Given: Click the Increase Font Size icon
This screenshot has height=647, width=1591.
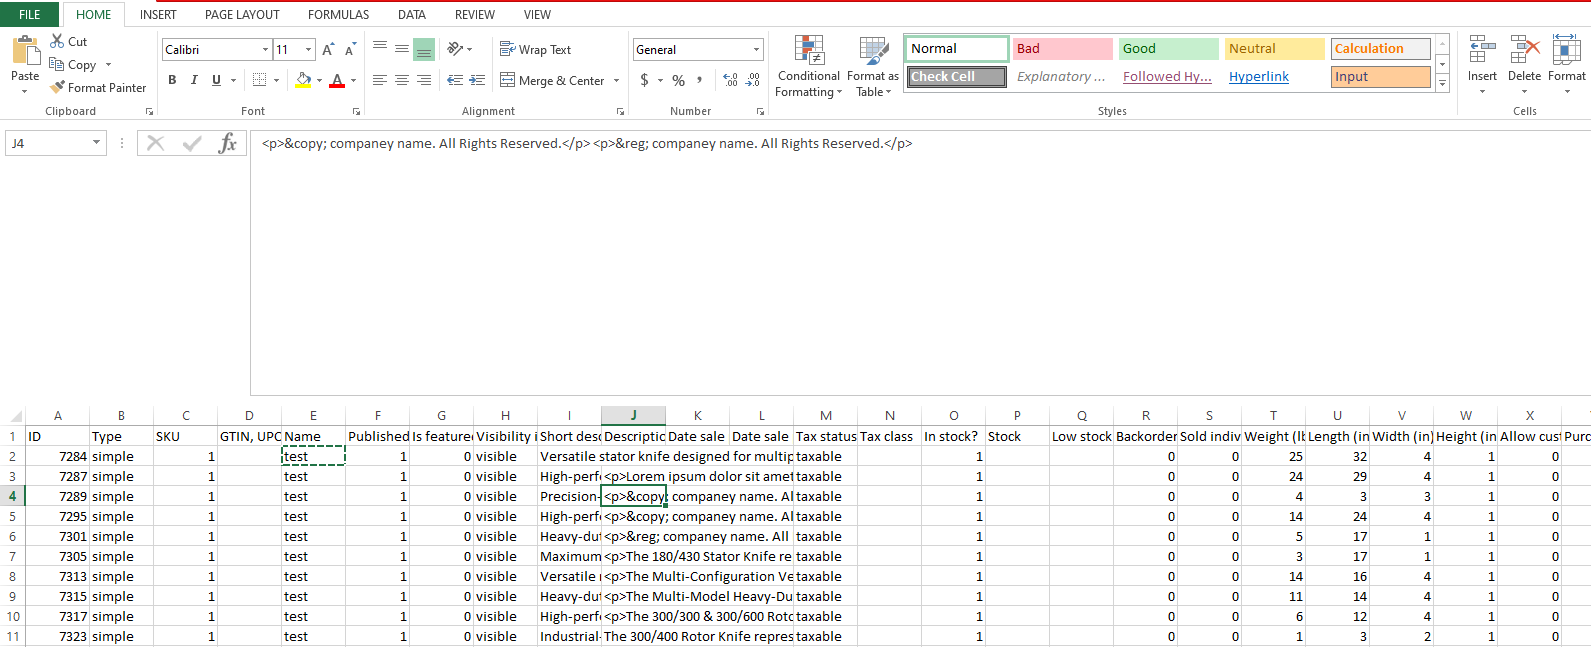Looking at the screenshot, I should pyautogui.click(x=328, y=49).
